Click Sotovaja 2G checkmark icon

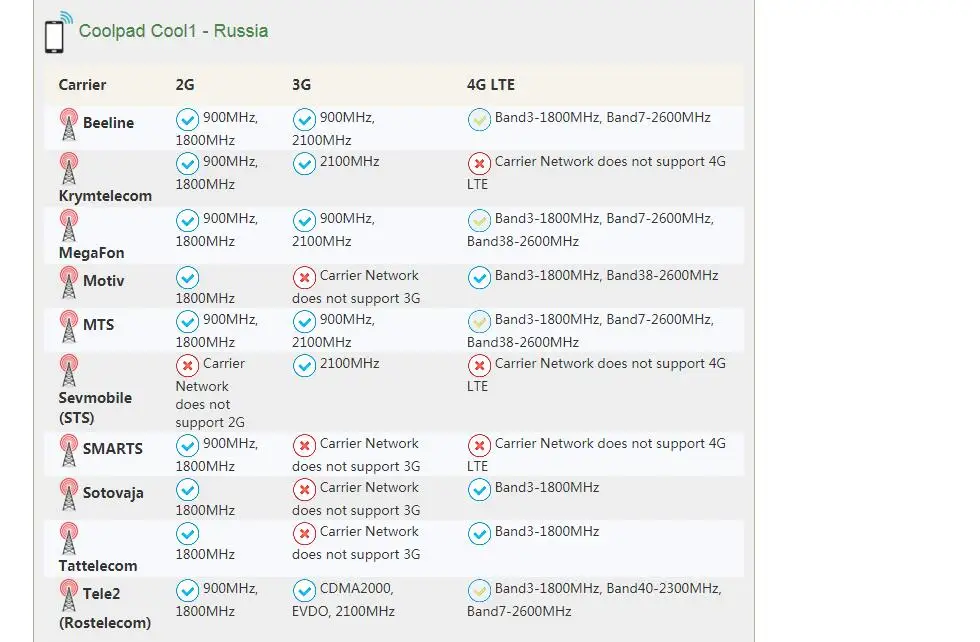[x=187, y=489]
